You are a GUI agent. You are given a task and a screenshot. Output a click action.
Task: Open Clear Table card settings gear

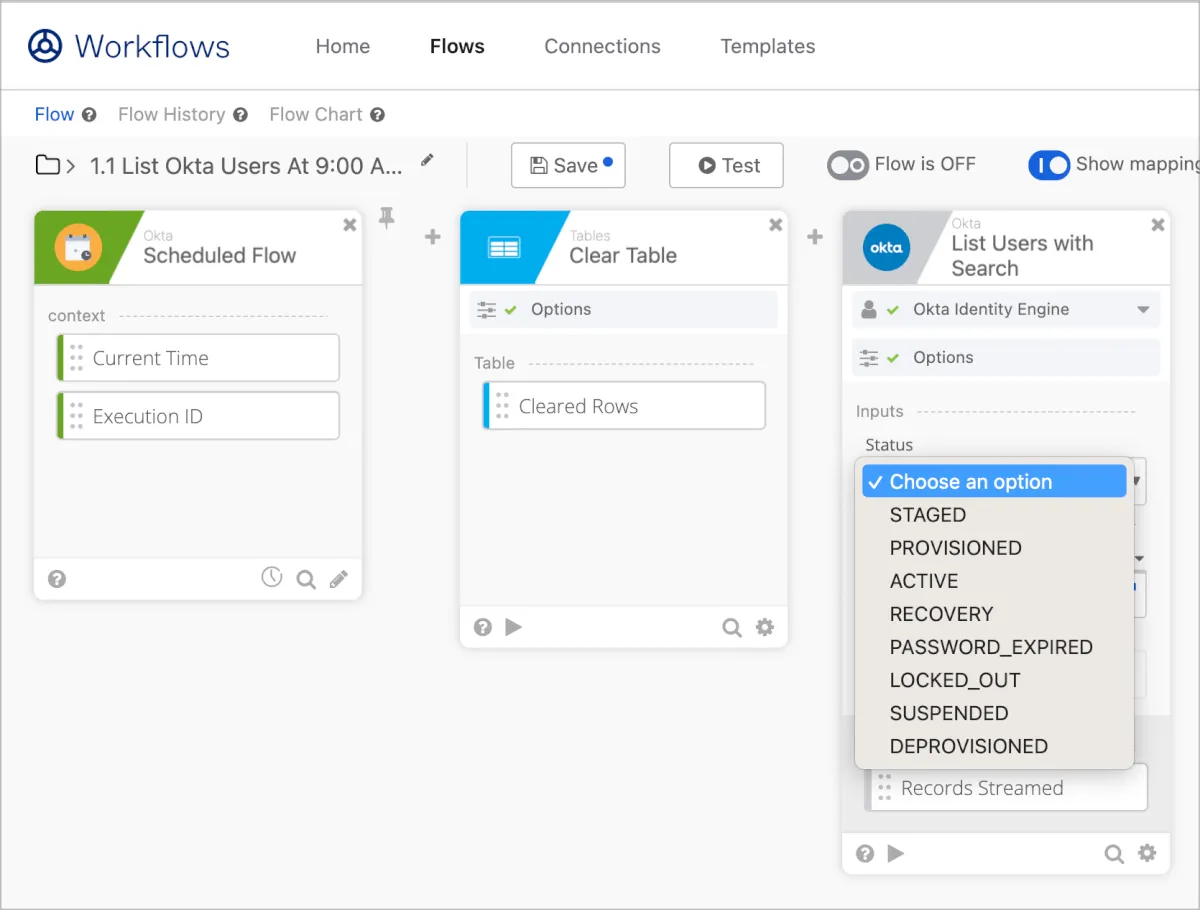pyautogui.click(x=765, y=627)
